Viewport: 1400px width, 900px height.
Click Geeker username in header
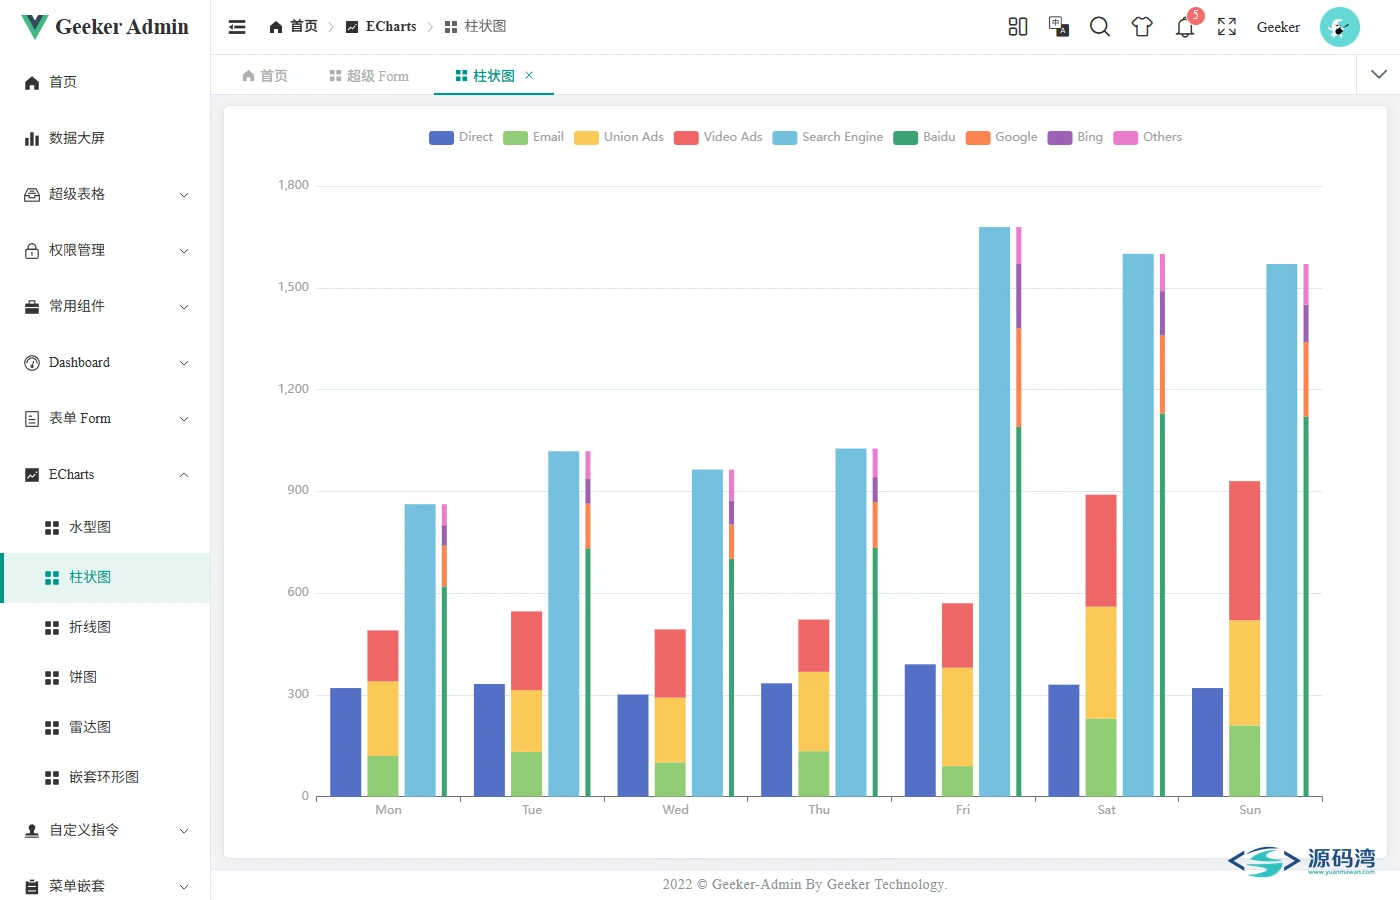pyautogui.click(x=1278, y=27)
